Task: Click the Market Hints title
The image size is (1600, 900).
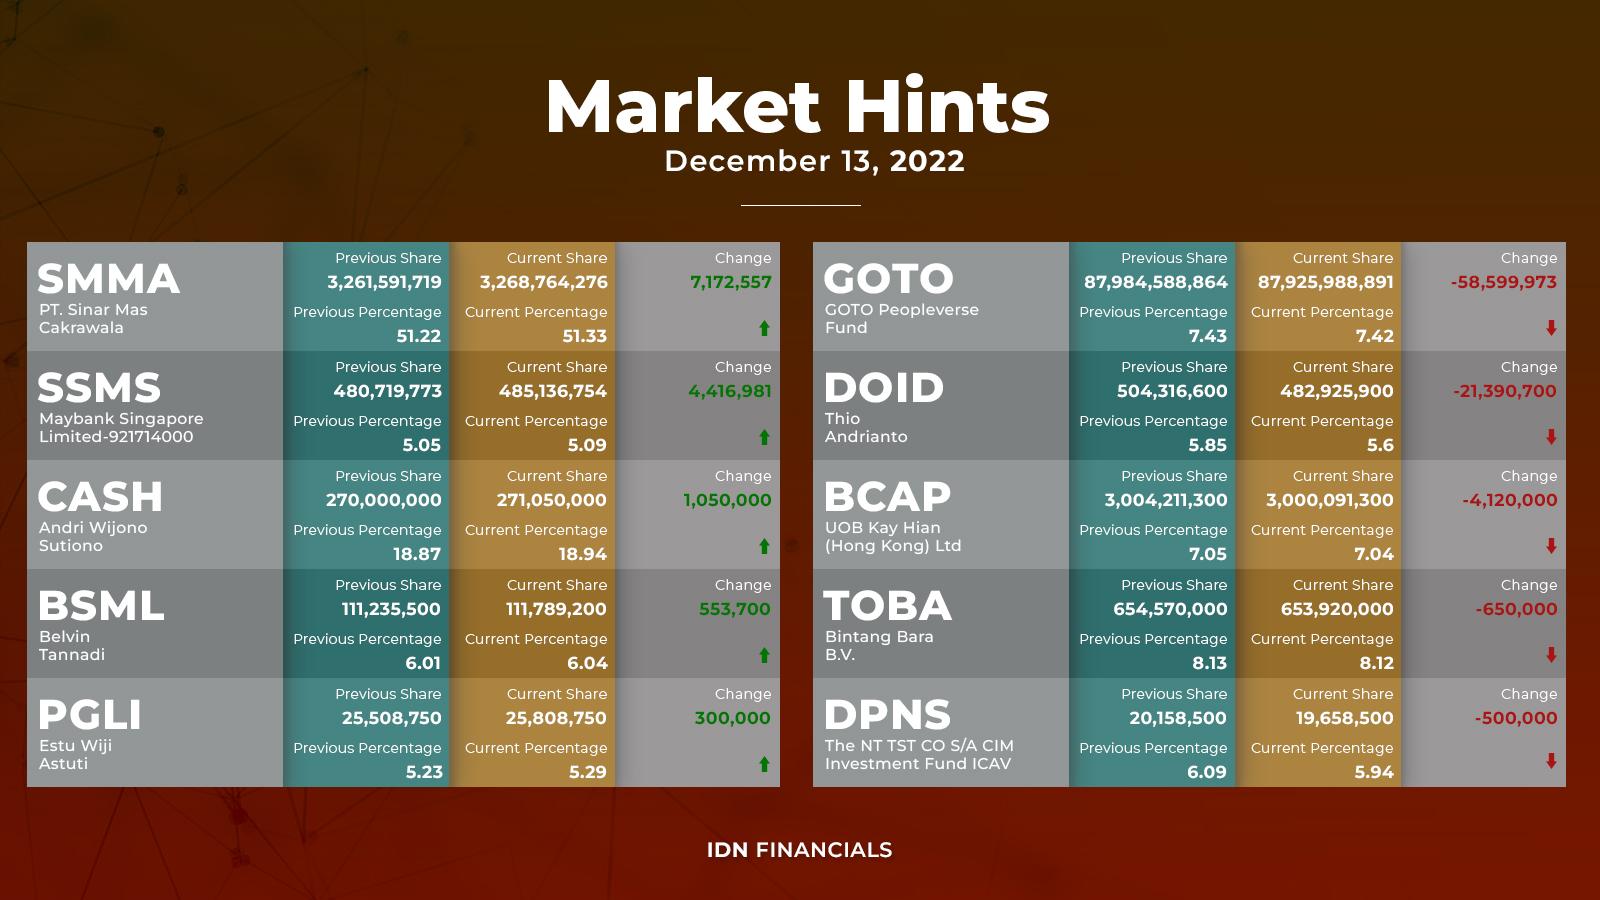Action: pos(798,106)
